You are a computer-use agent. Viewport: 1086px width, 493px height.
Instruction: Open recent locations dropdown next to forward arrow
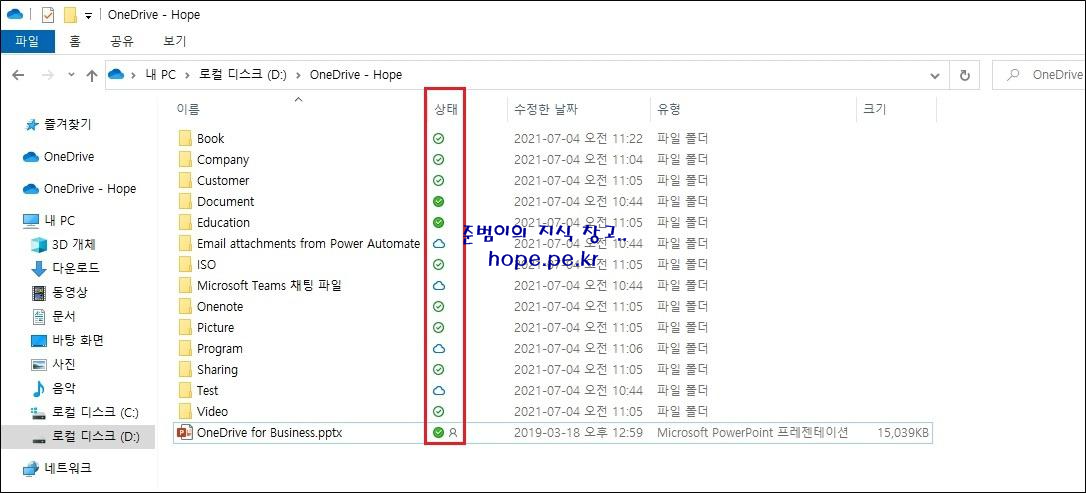(x=71, y=75)
